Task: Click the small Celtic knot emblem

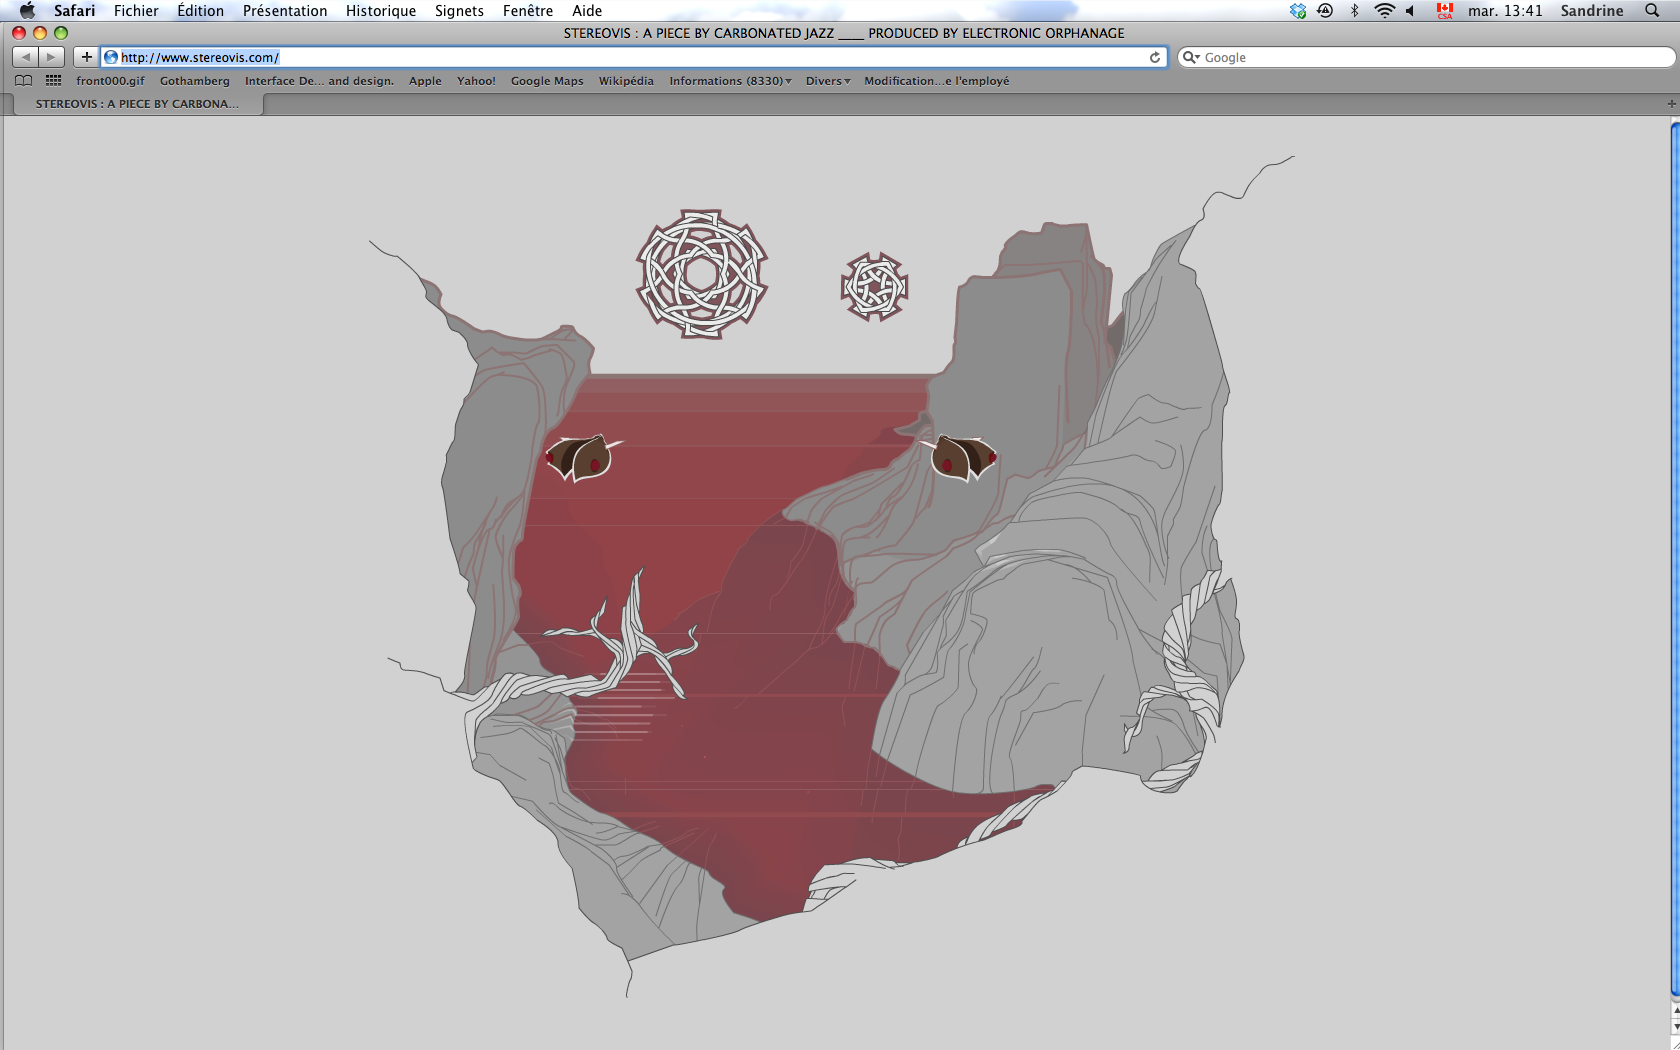Action: coord(874,287)
